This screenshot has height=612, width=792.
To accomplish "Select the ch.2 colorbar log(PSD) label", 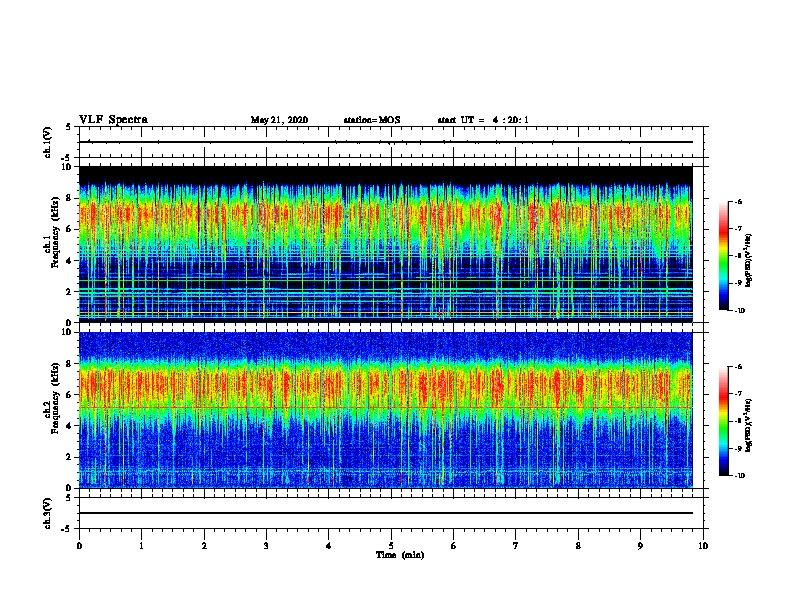I will (x=749, y=425).
